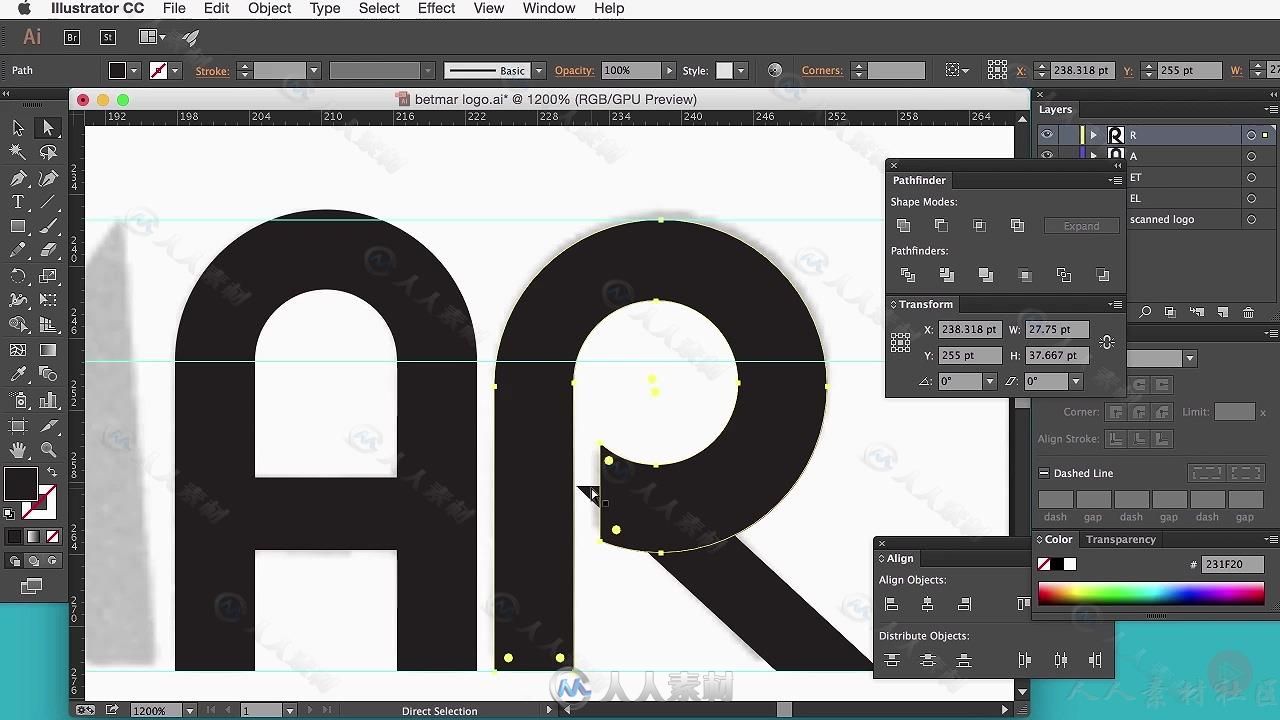Select the Artboard tool
This screenshot has width=1280, height=720.
click(18, 425)
